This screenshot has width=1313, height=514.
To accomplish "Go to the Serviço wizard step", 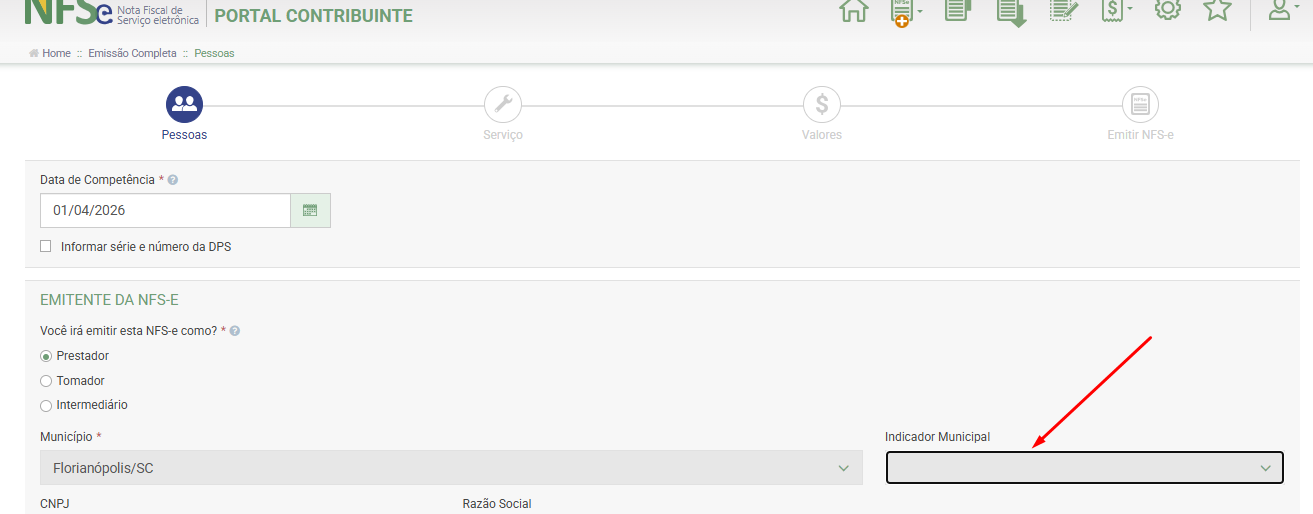I will point(502,104).
